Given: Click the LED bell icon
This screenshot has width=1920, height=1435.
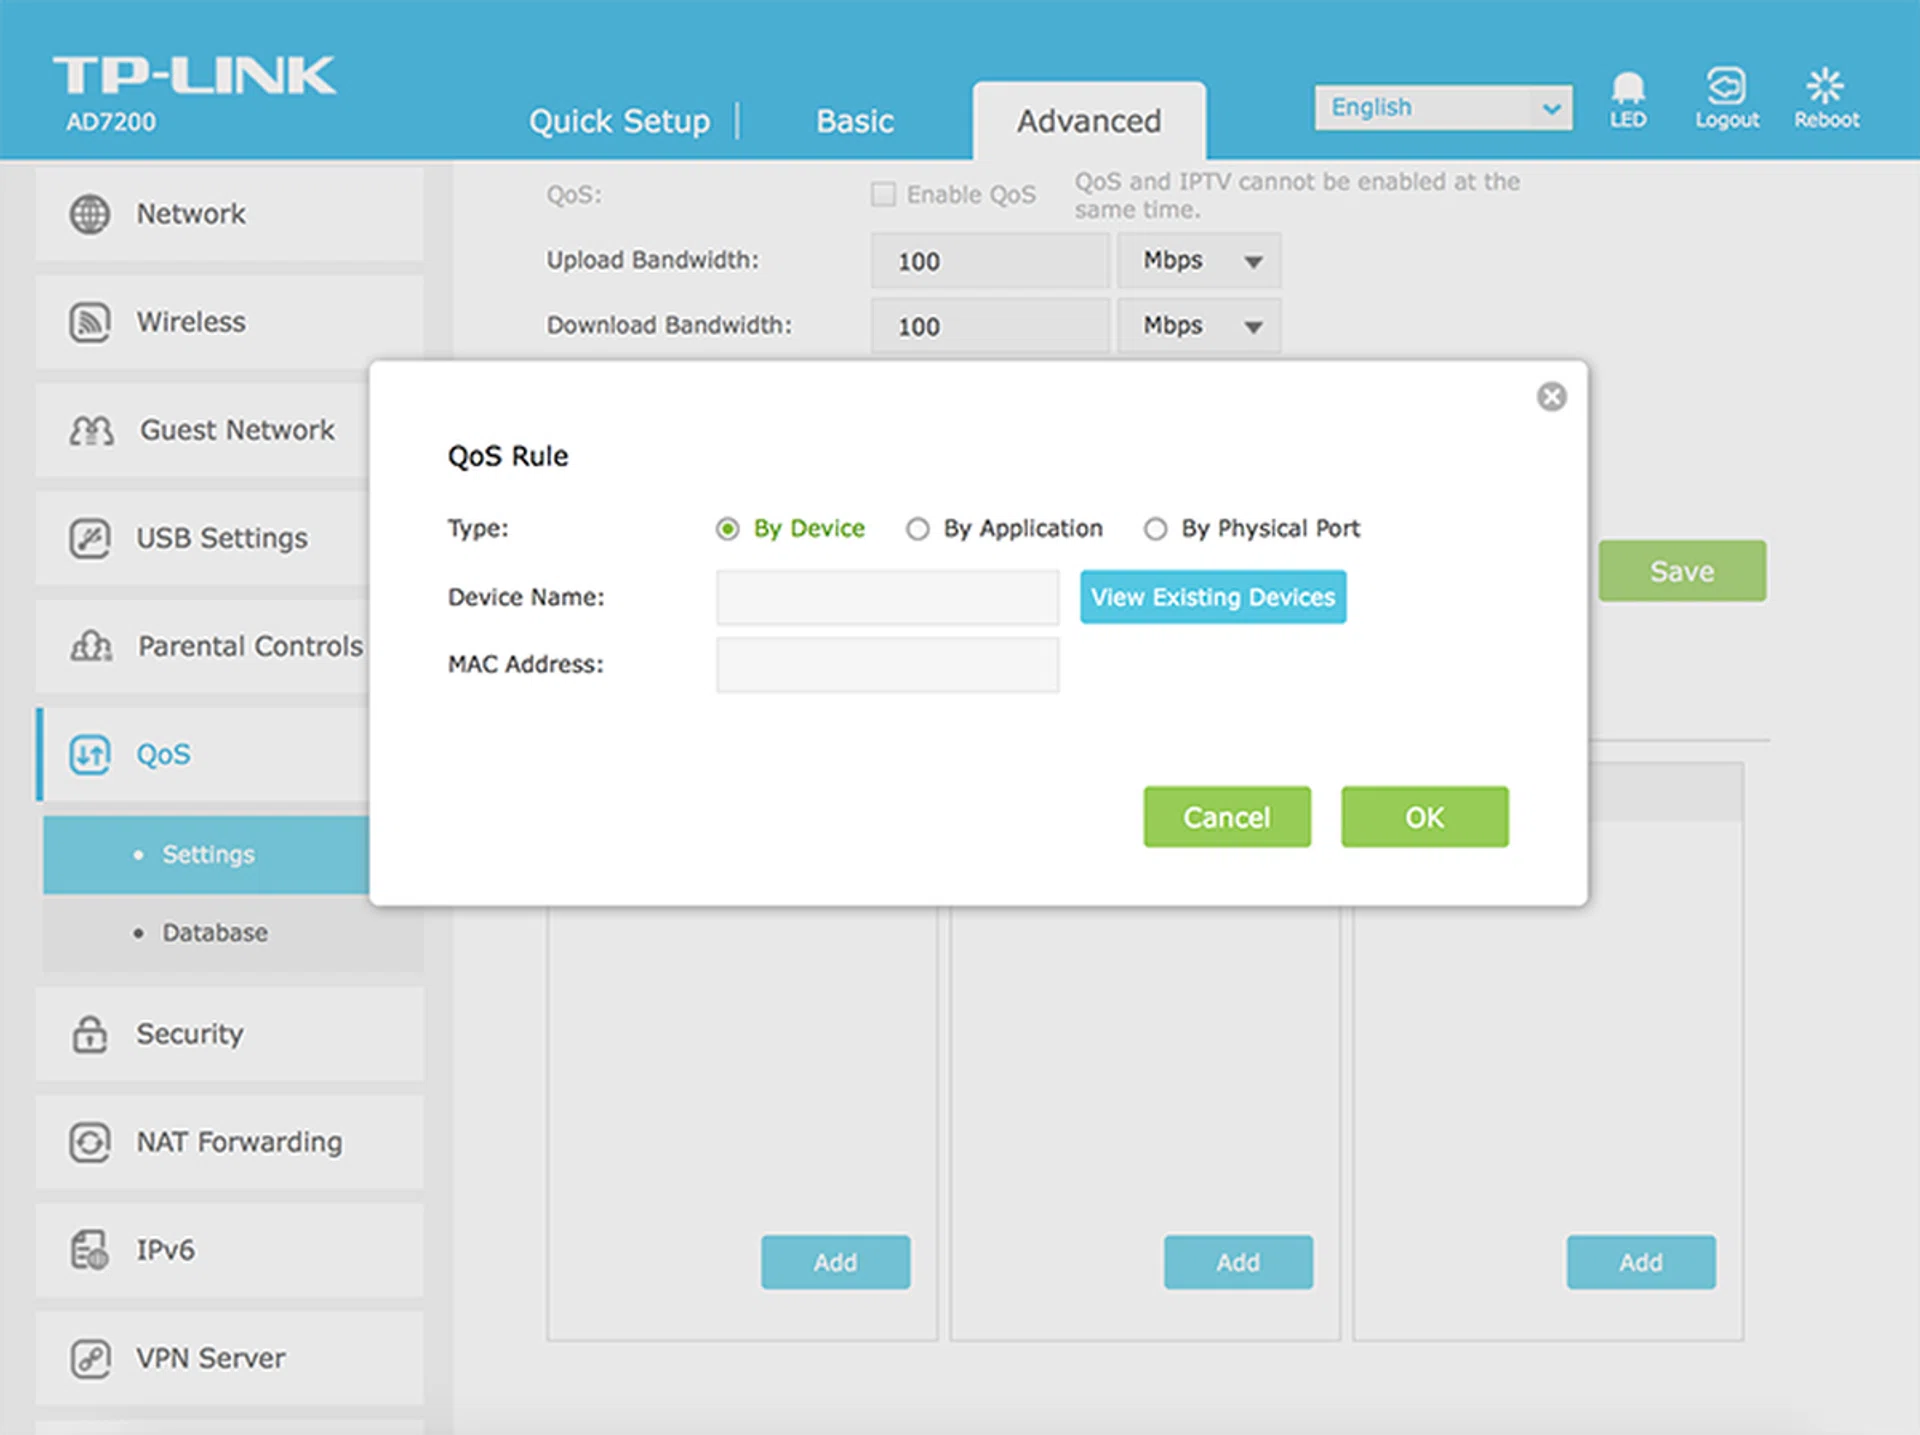Looking at the screenshot, I should pyautogui.click(x=1627, y=90).
